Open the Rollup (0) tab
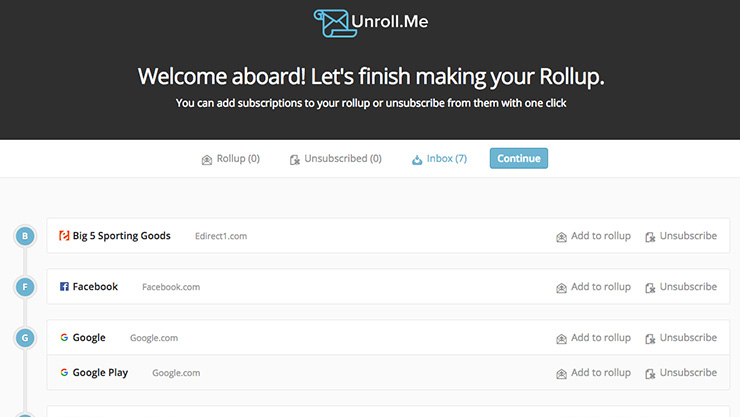 231,158
